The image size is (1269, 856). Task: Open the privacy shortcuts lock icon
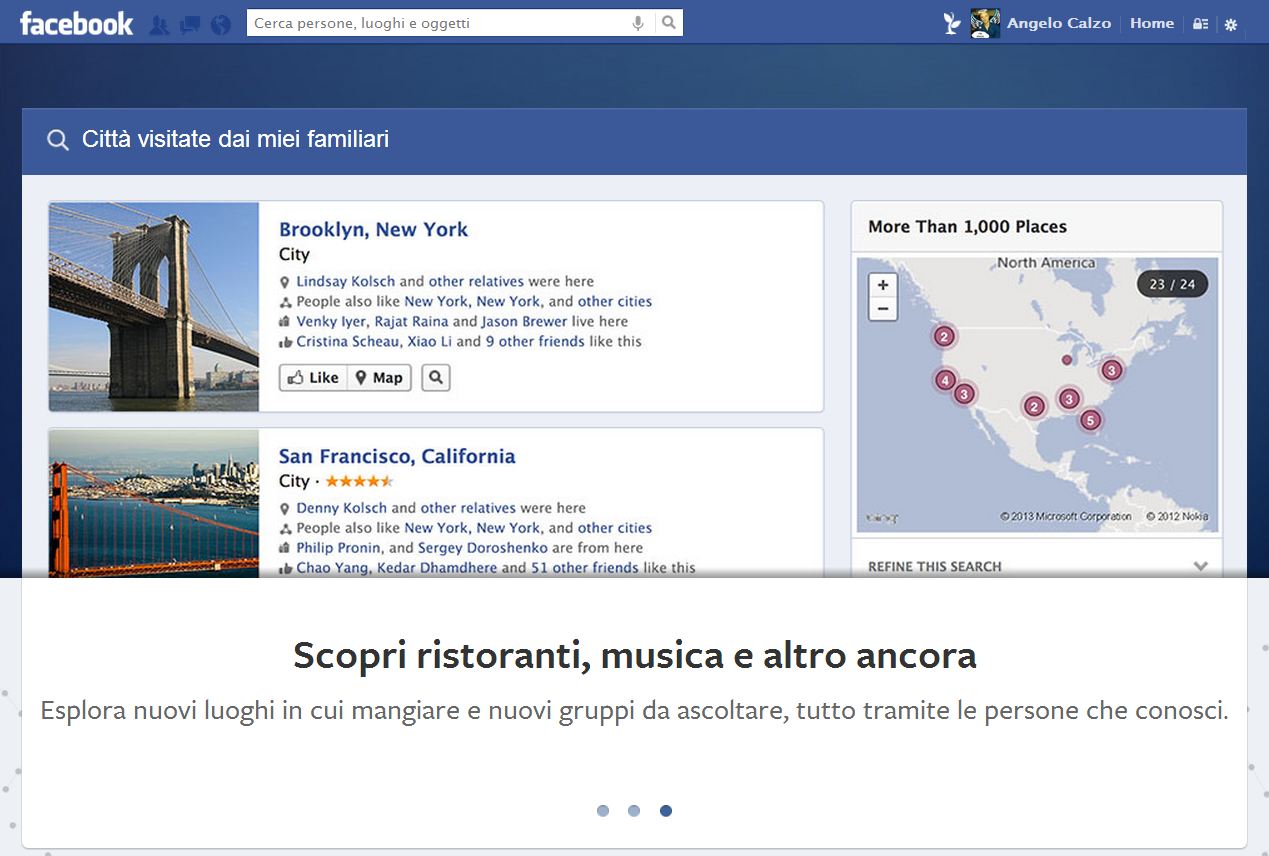(x=1201, y=24)
